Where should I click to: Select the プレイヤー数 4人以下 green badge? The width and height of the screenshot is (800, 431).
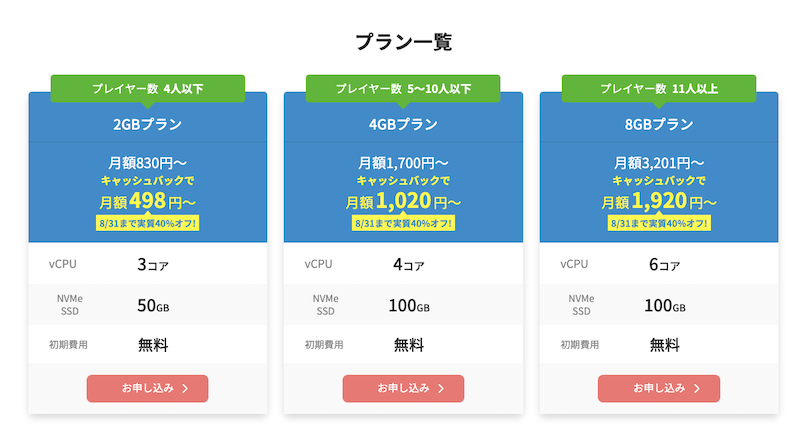click(x=148, y=89)
